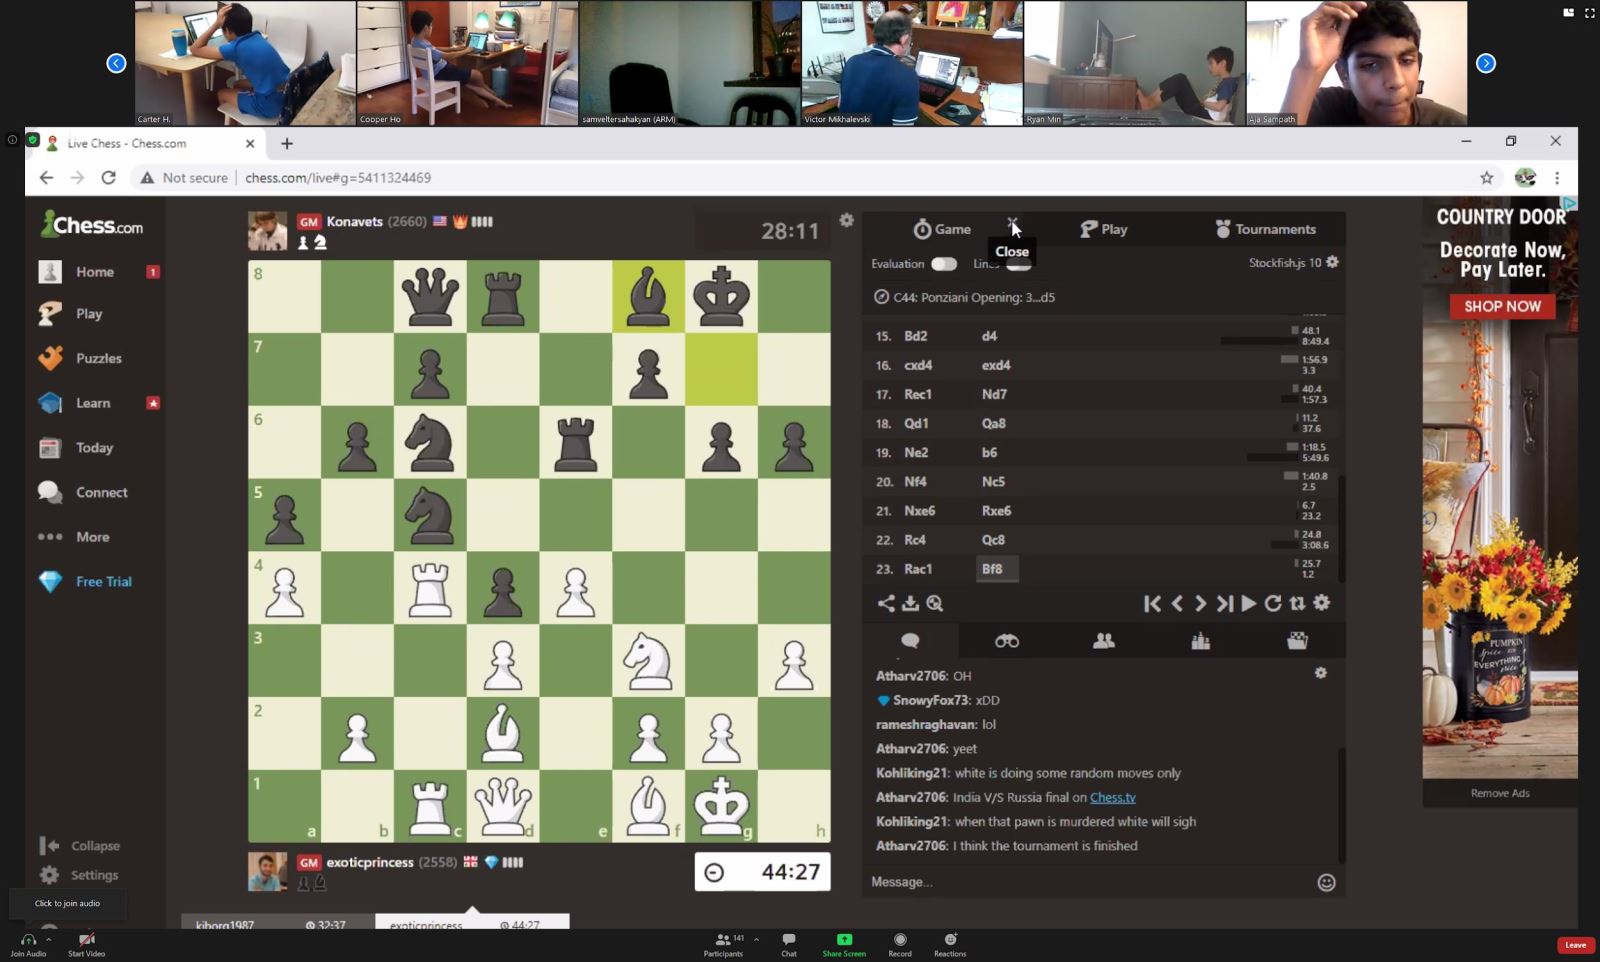Click the red Leave button

point(1575,945)
